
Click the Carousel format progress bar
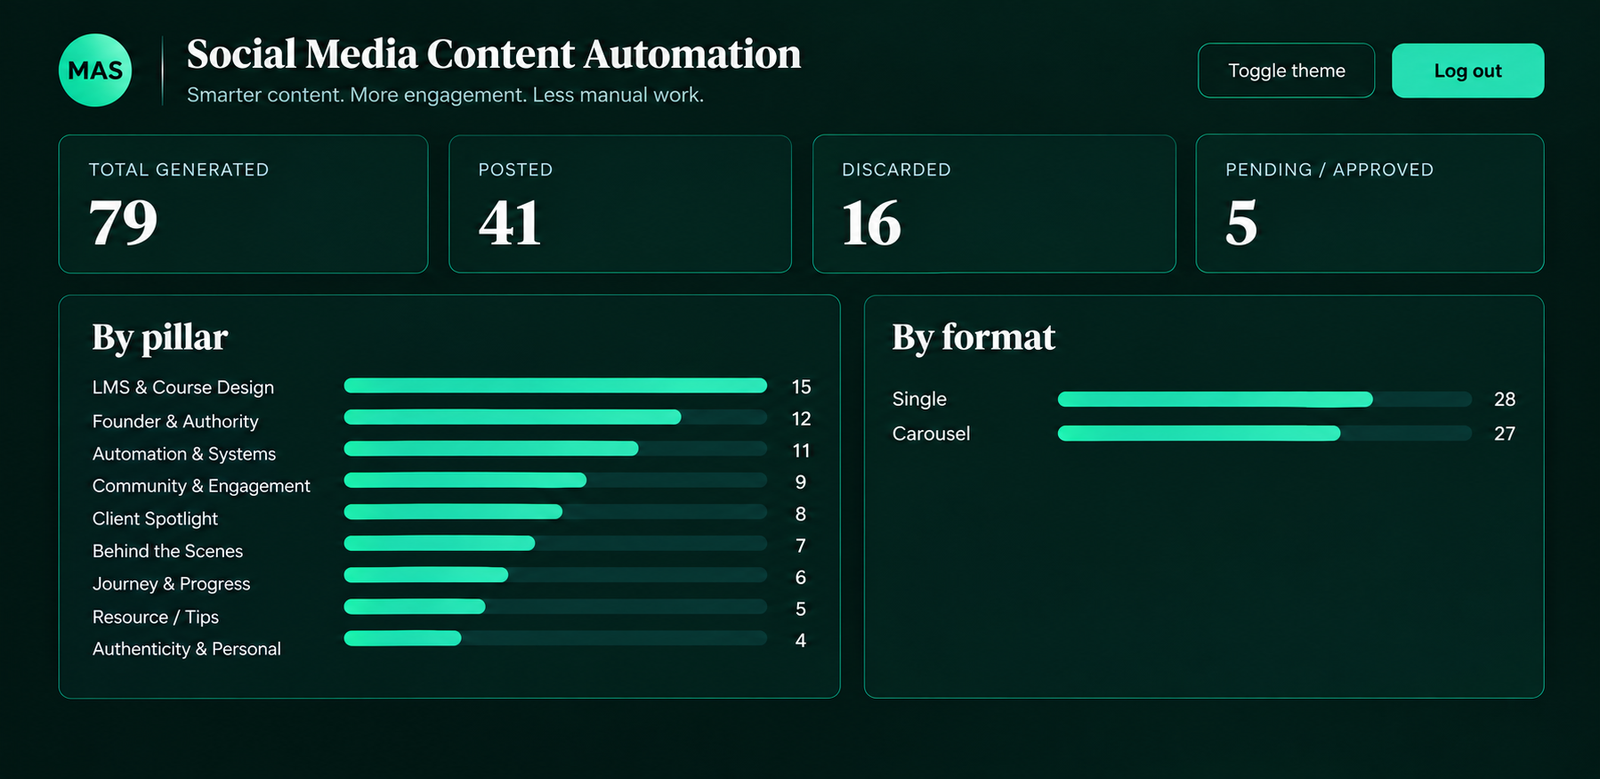[x=1265, y=433]
